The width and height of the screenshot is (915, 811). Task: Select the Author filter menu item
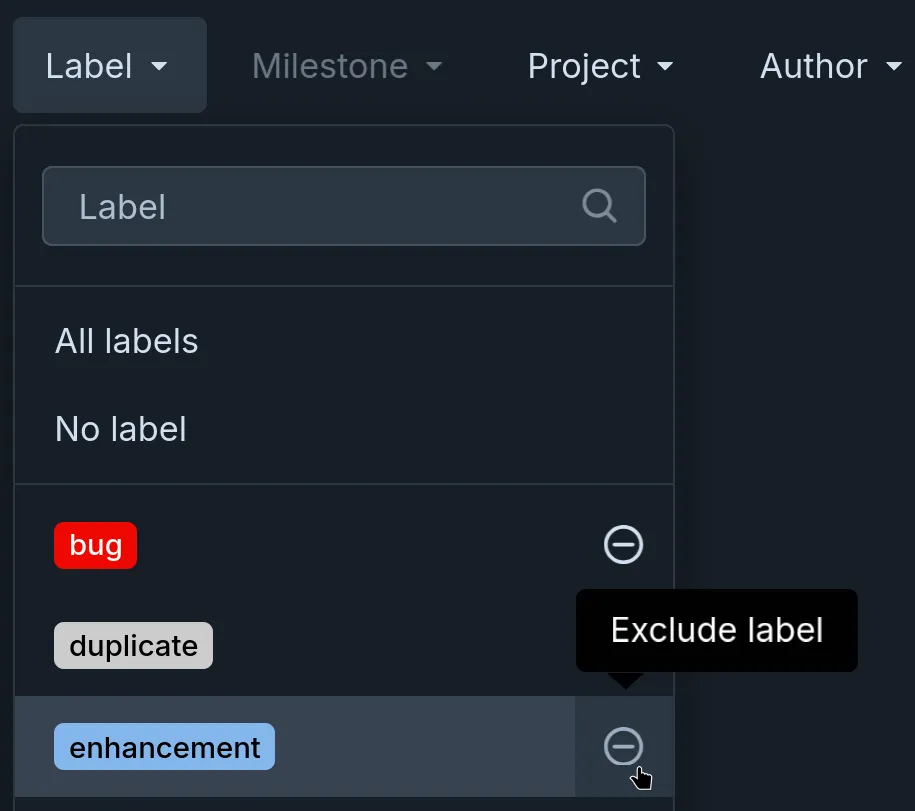click(813, 66)
